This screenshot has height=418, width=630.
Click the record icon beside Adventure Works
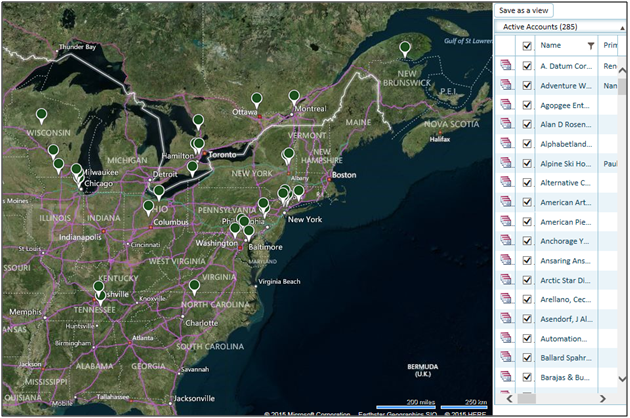(507, 86)
